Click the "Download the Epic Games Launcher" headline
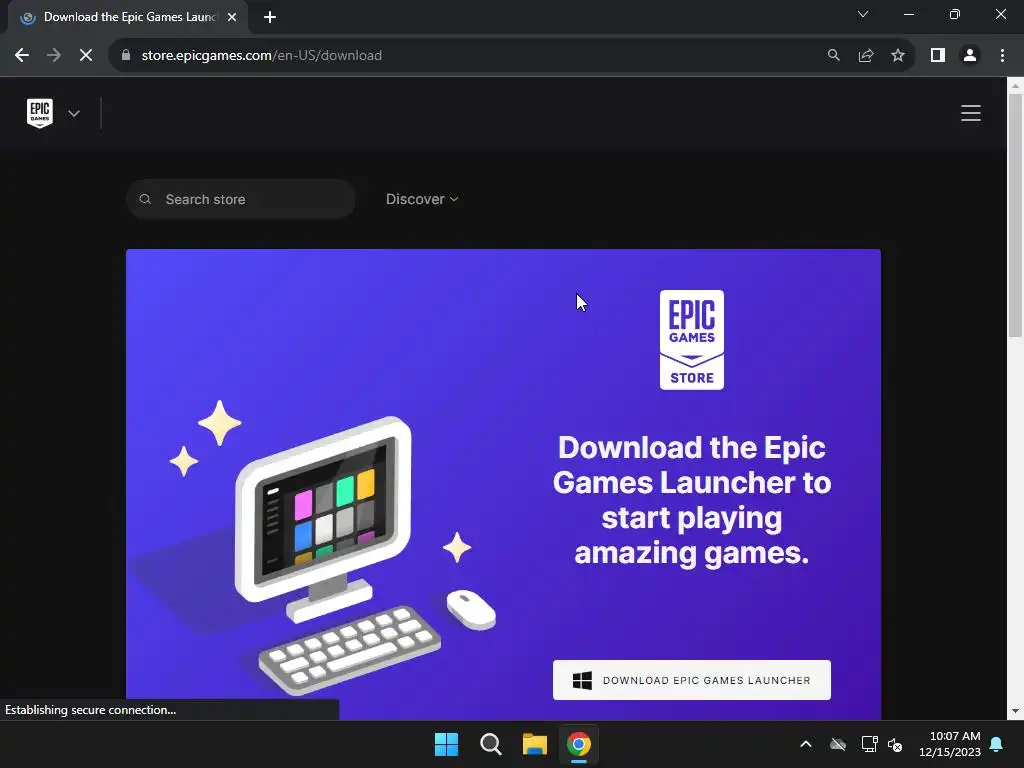Viewport: 1024px width, 768px height. tap(692, 500)
